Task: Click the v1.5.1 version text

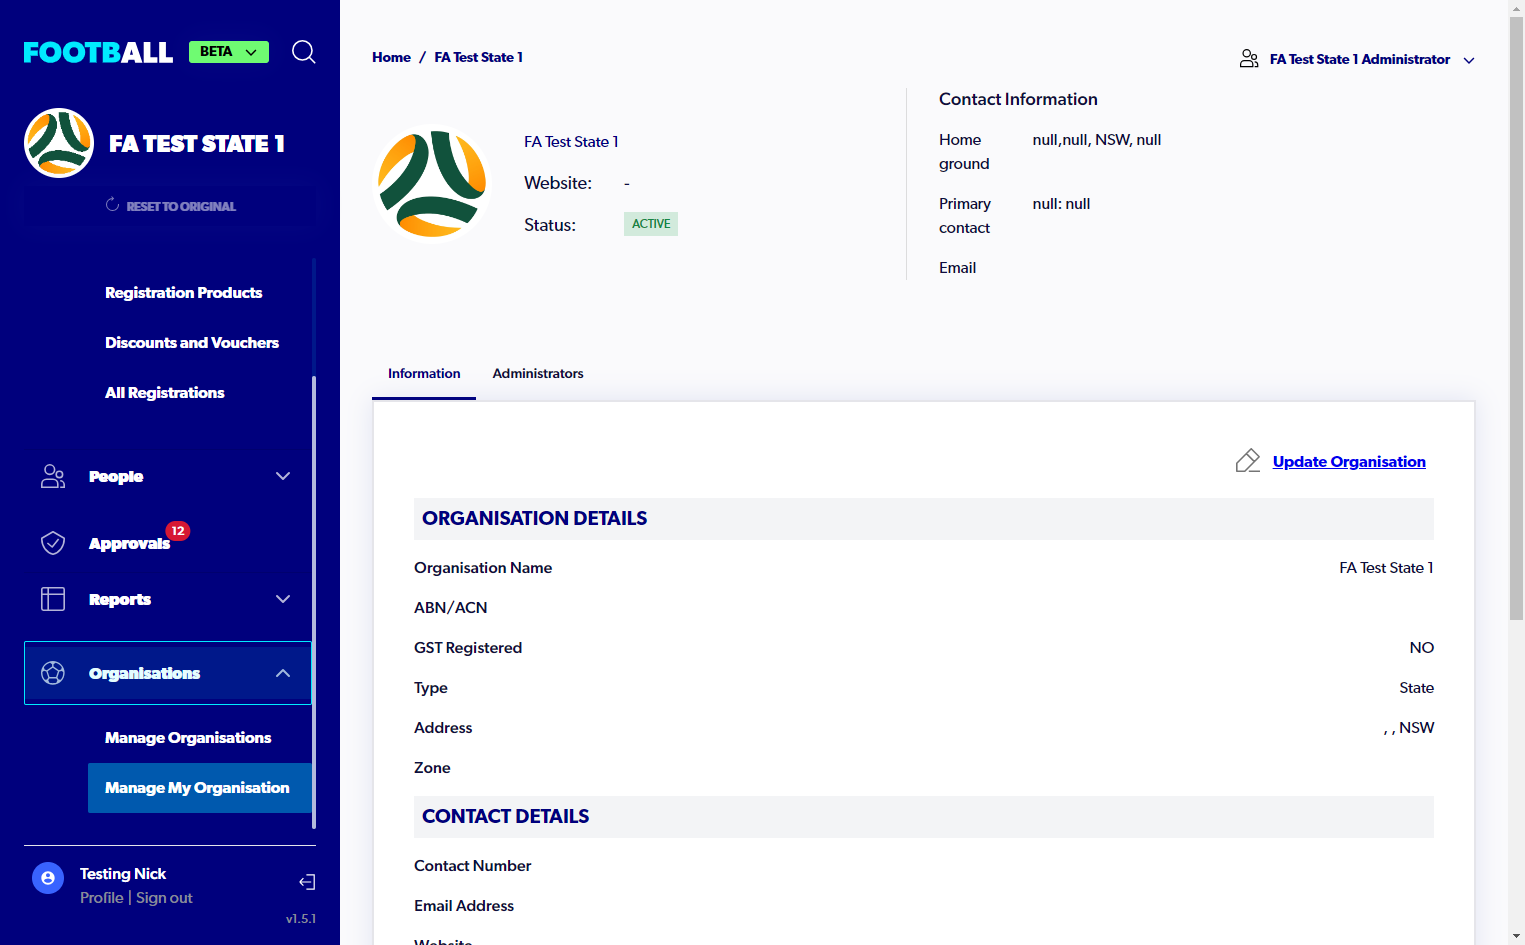Action: coord(301,918)
